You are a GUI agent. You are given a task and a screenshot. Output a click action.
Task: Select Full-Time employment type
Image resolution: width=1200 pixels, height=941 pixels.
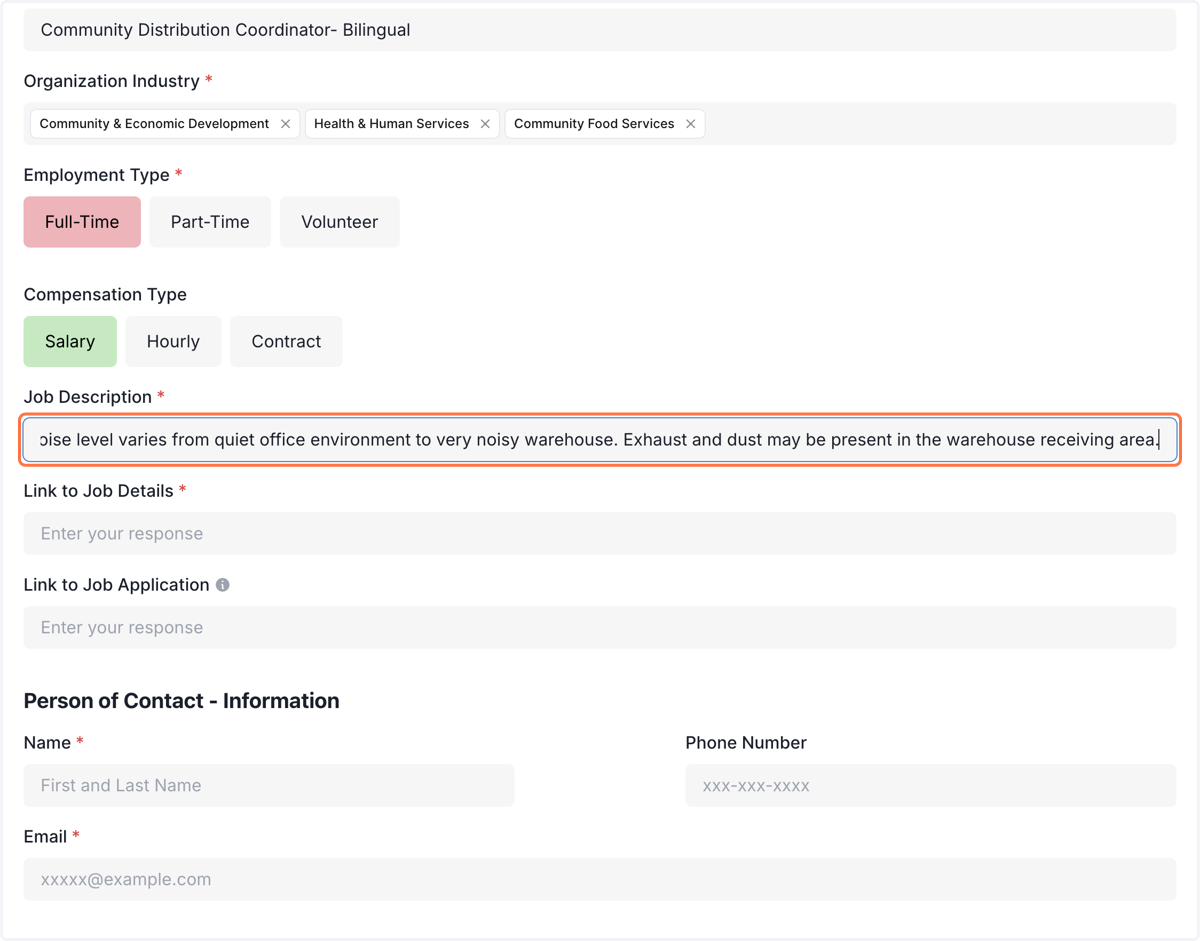(82, 222)
